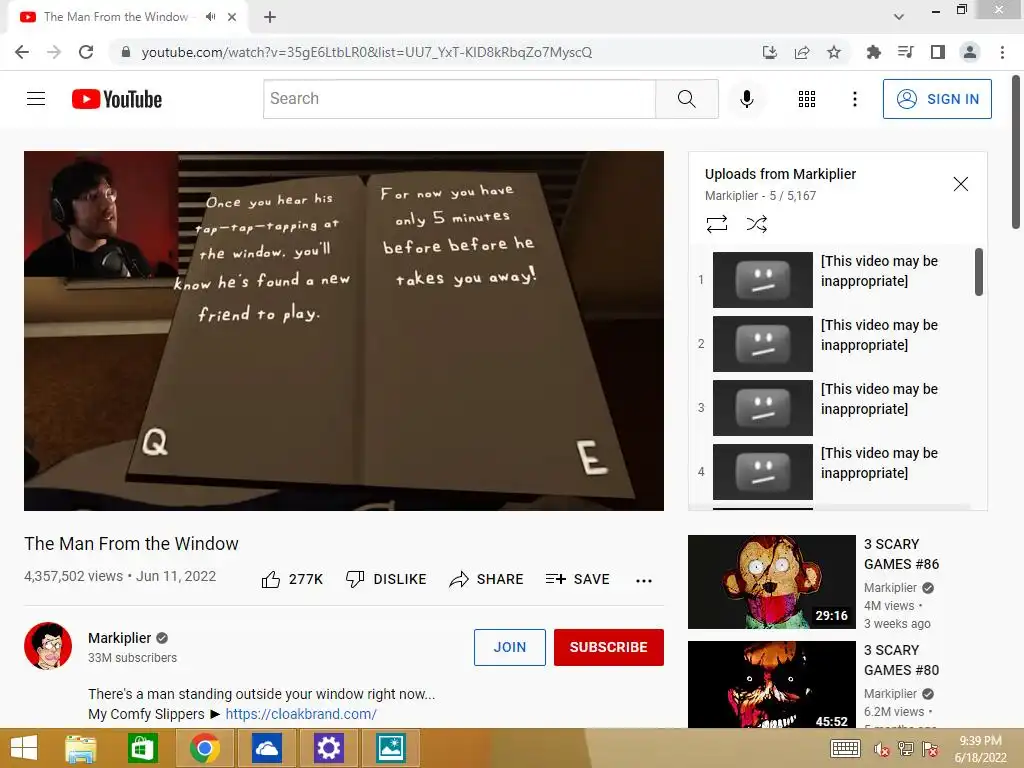Open media control icon in toolbar
This screenshot has width=1024, height=768.
905,52
